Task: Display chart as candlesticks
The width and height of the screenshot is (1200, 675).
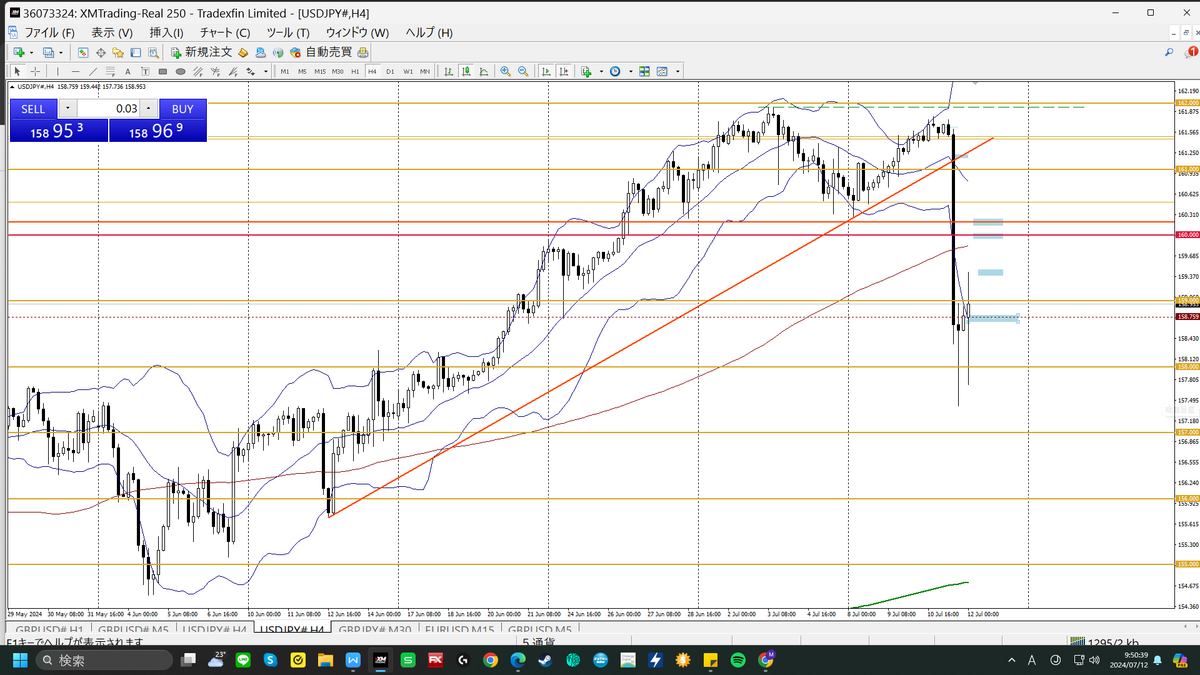Action: (x=465, y=71)
